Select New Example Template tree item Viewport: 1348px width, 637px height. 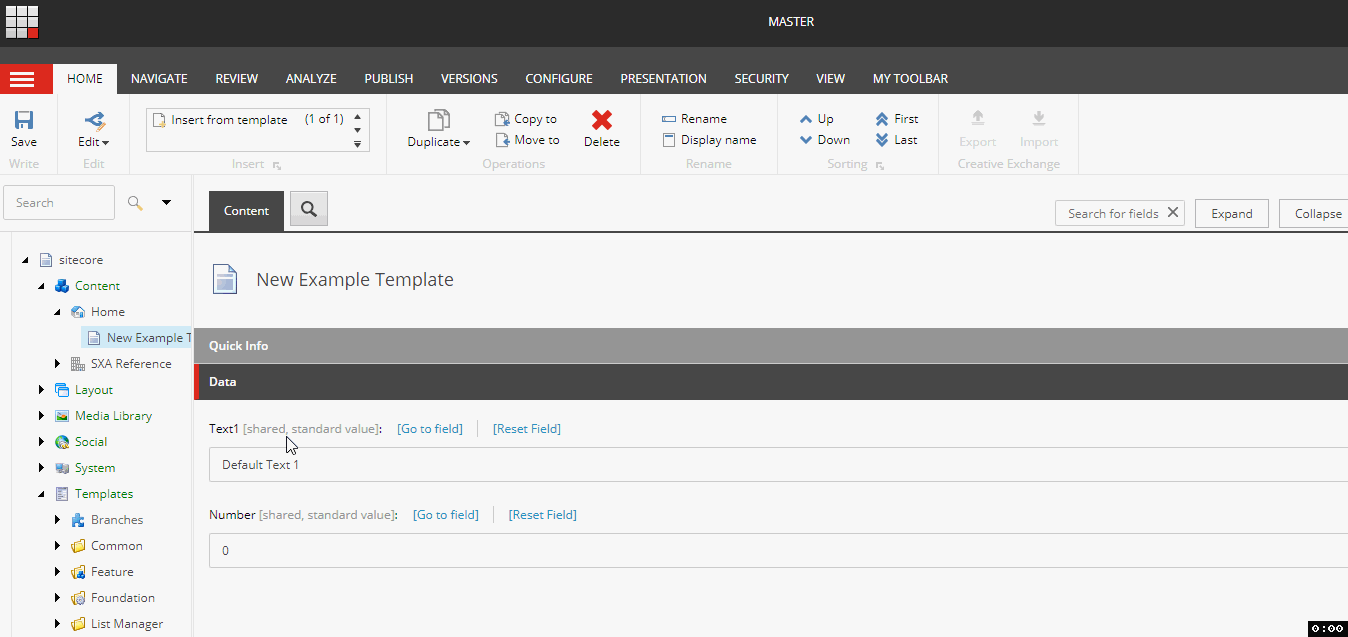(x=138, y=338)
